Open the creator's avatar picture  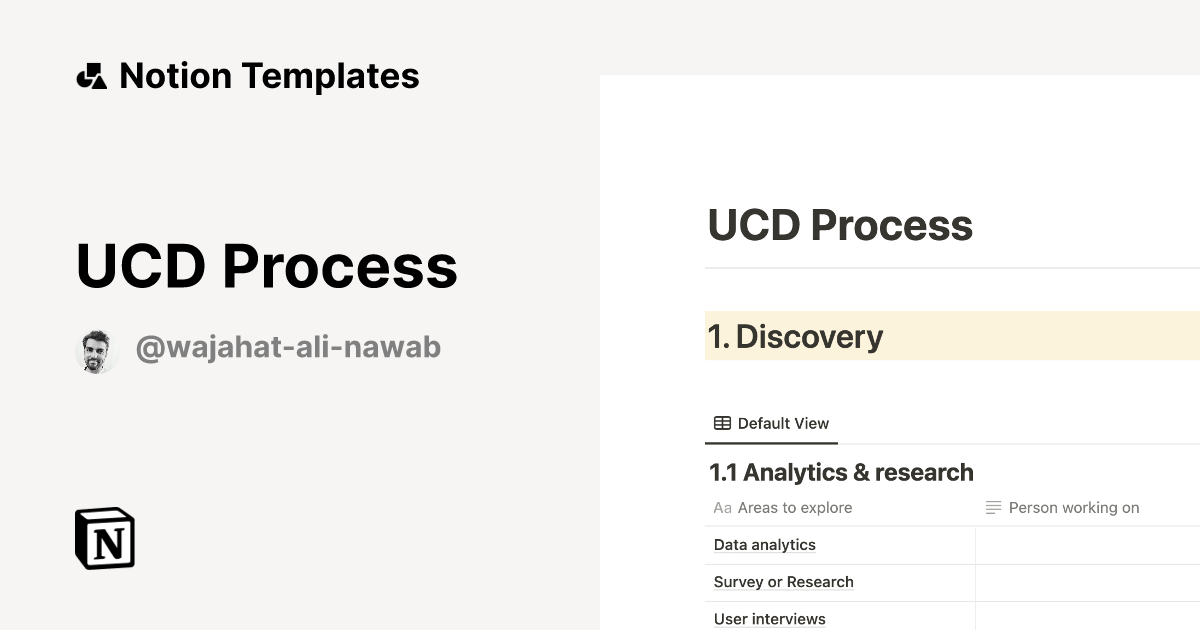pyautogui.click(x=97, y=349)
